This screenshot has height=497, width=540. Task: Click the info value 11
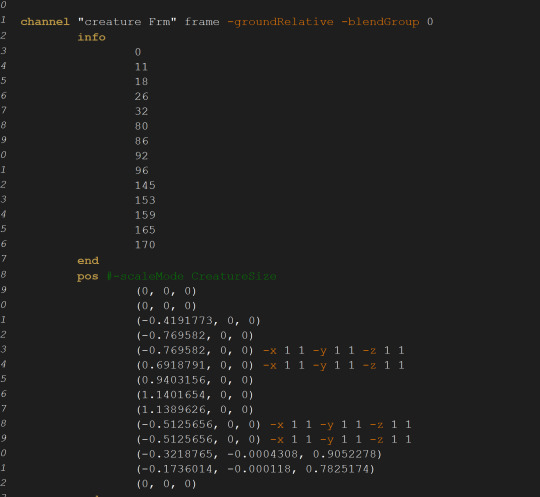click(x=142, y=67)
